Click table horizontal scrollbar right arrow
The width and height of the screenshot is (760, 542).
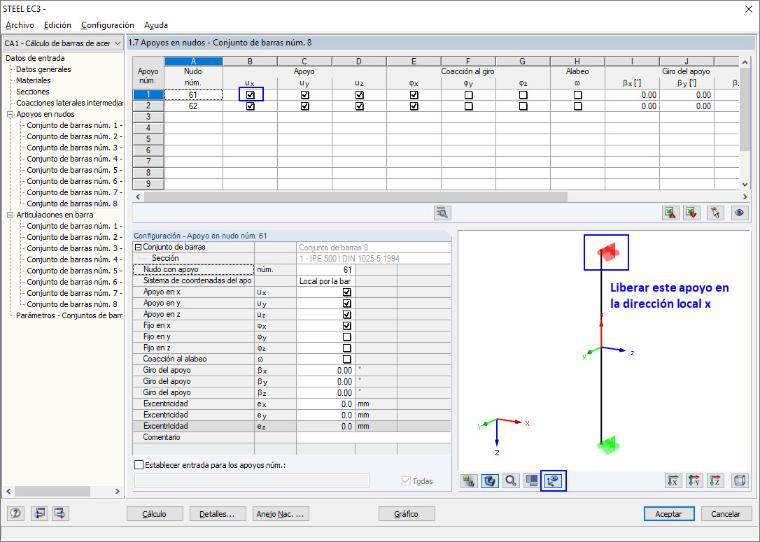[x=745, y=196]
